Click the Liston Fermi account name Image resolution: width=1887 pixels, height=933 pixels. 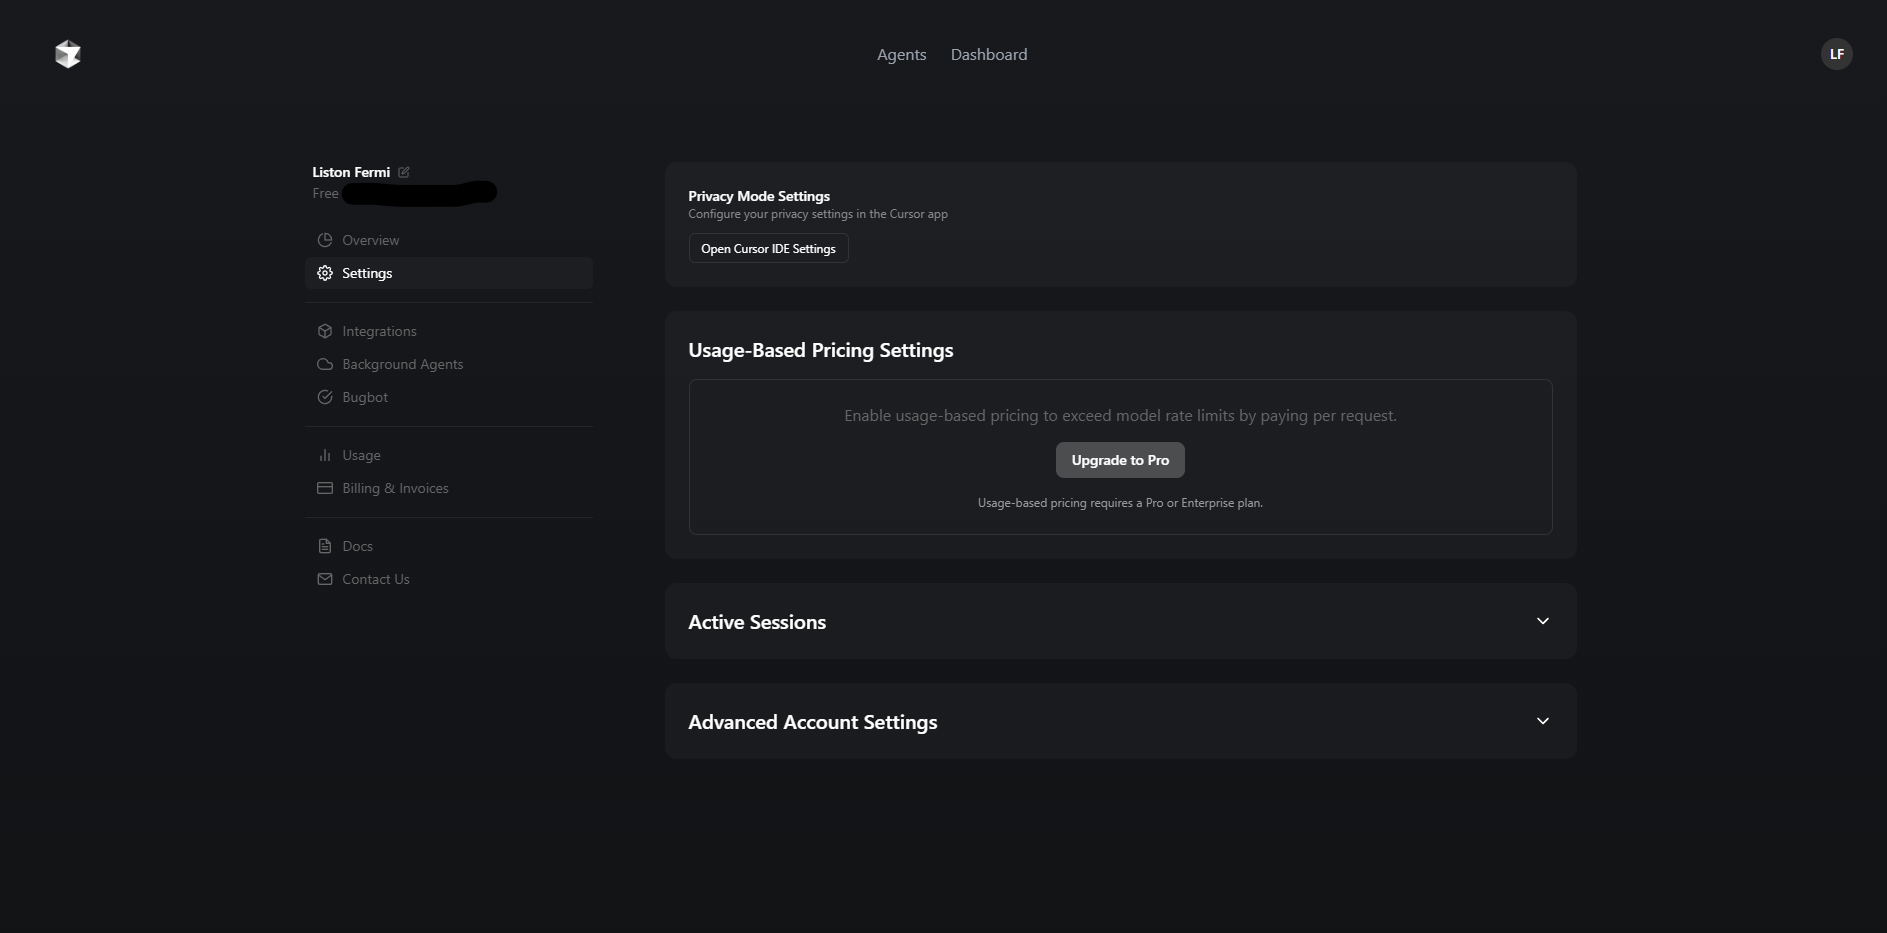point(351,172)
